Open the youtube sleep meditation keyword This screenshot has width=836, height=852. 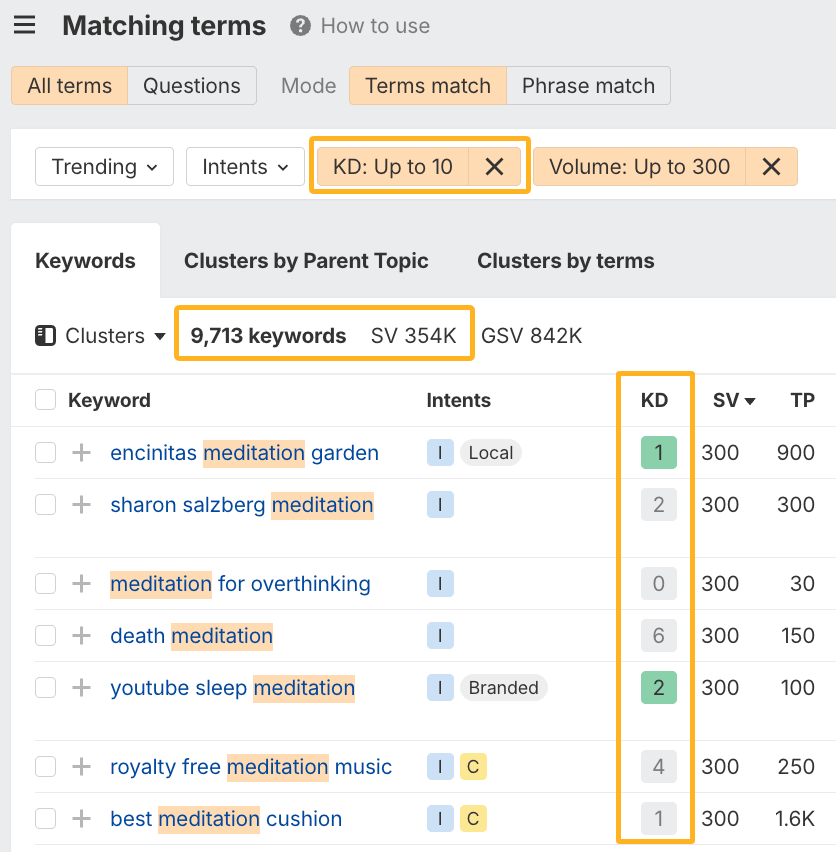pyautogui.click(x=232, y=688)
